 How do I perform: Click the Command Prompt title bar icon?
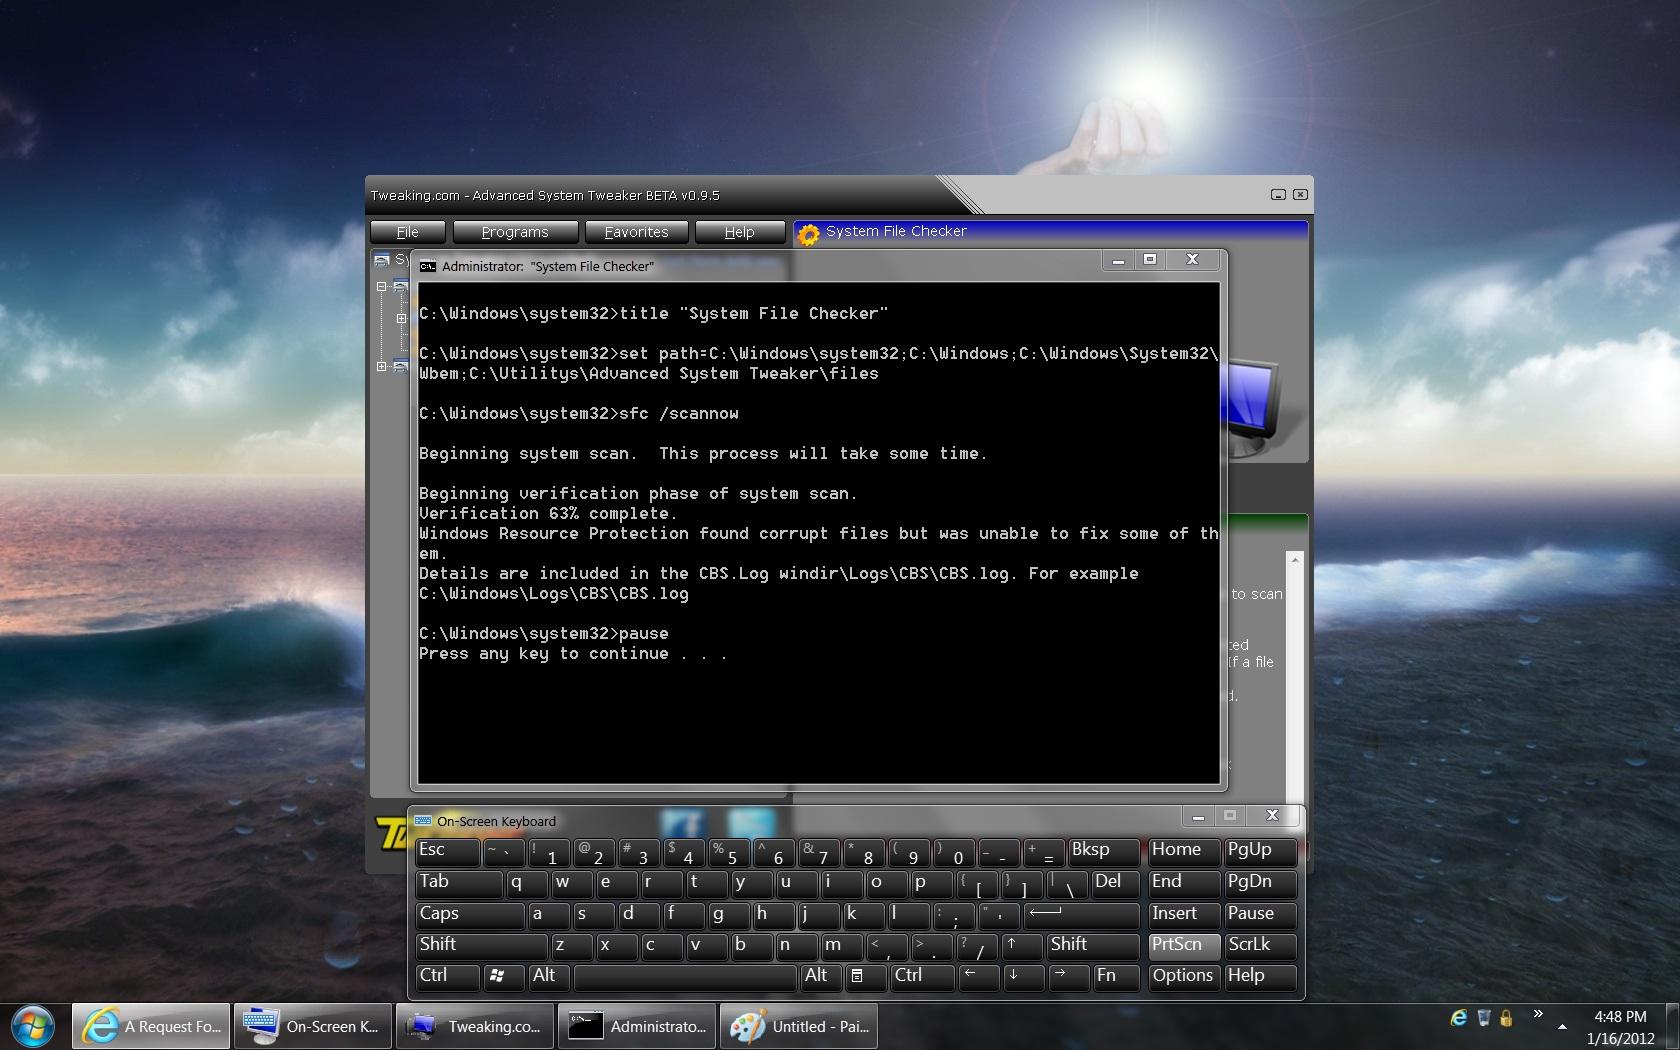tap(428, 266)
